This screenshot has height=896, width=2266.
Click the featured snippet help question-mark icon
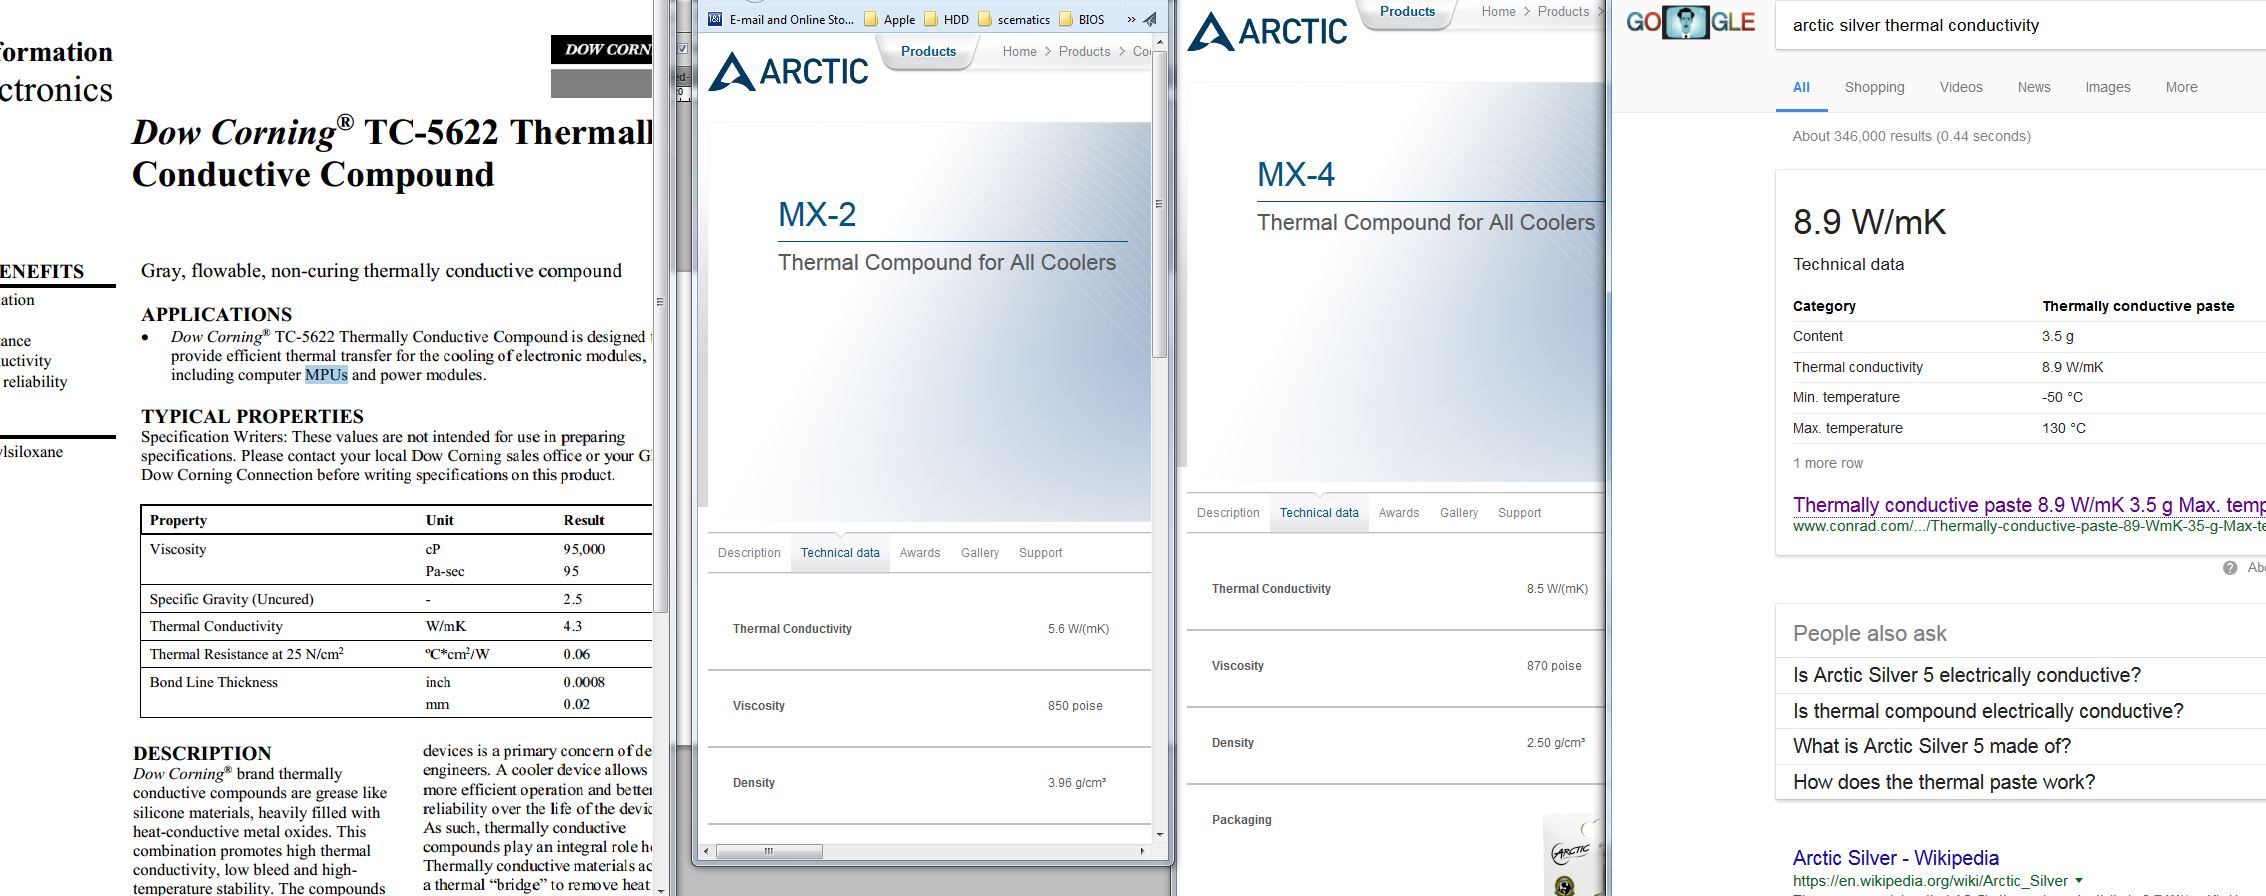pos(2230,568)
